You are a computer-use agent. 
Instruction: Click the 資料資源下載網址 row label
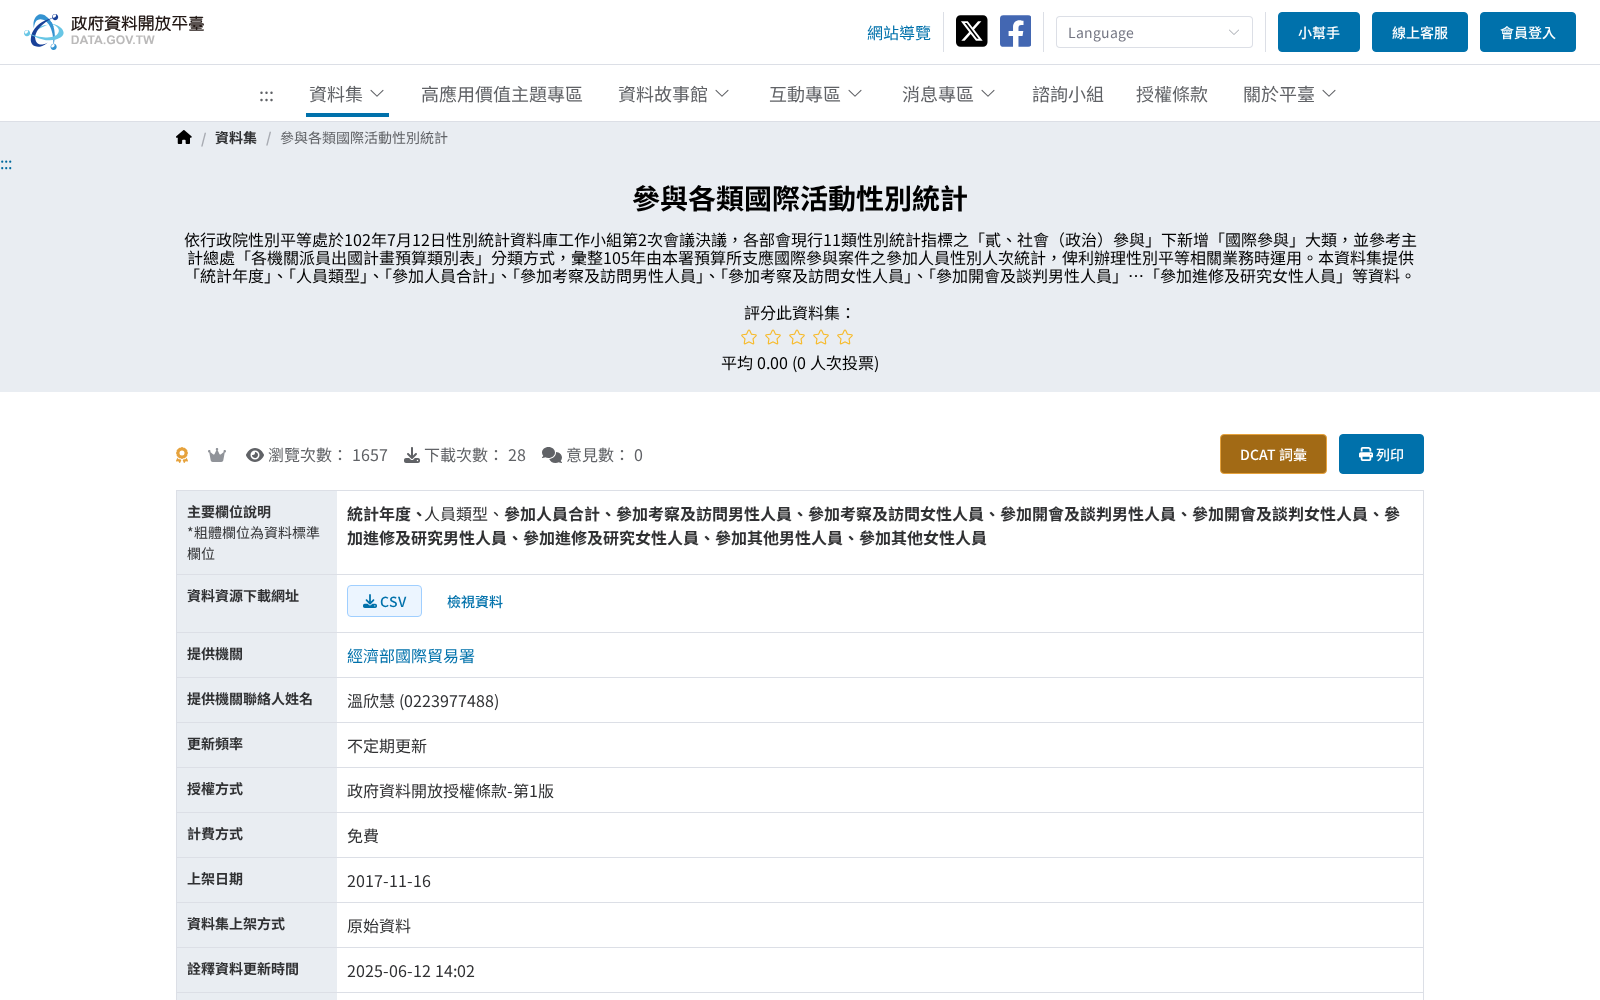coord(243,596)
